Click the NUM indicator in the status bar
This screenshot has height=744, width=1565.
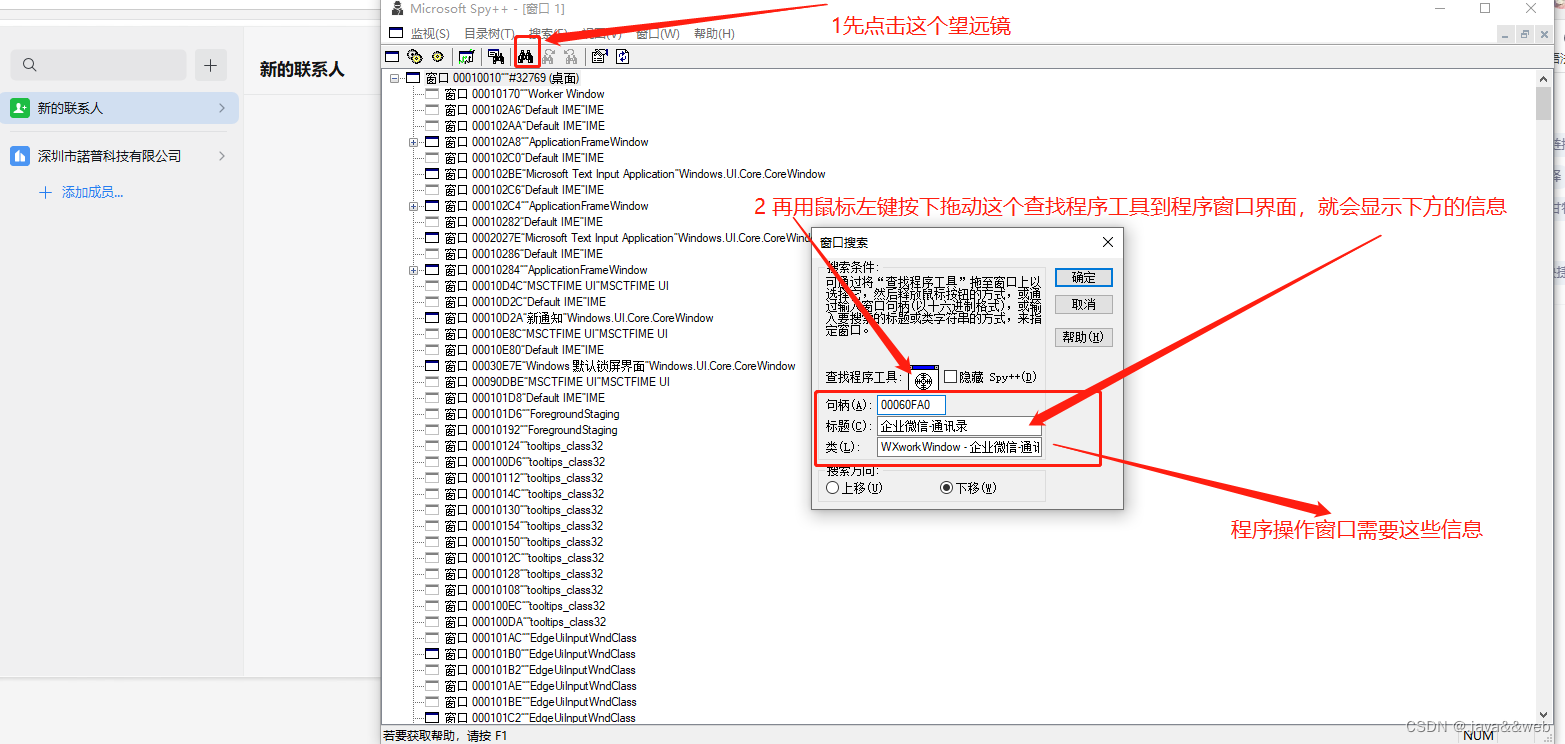[x=1478, y=735]
